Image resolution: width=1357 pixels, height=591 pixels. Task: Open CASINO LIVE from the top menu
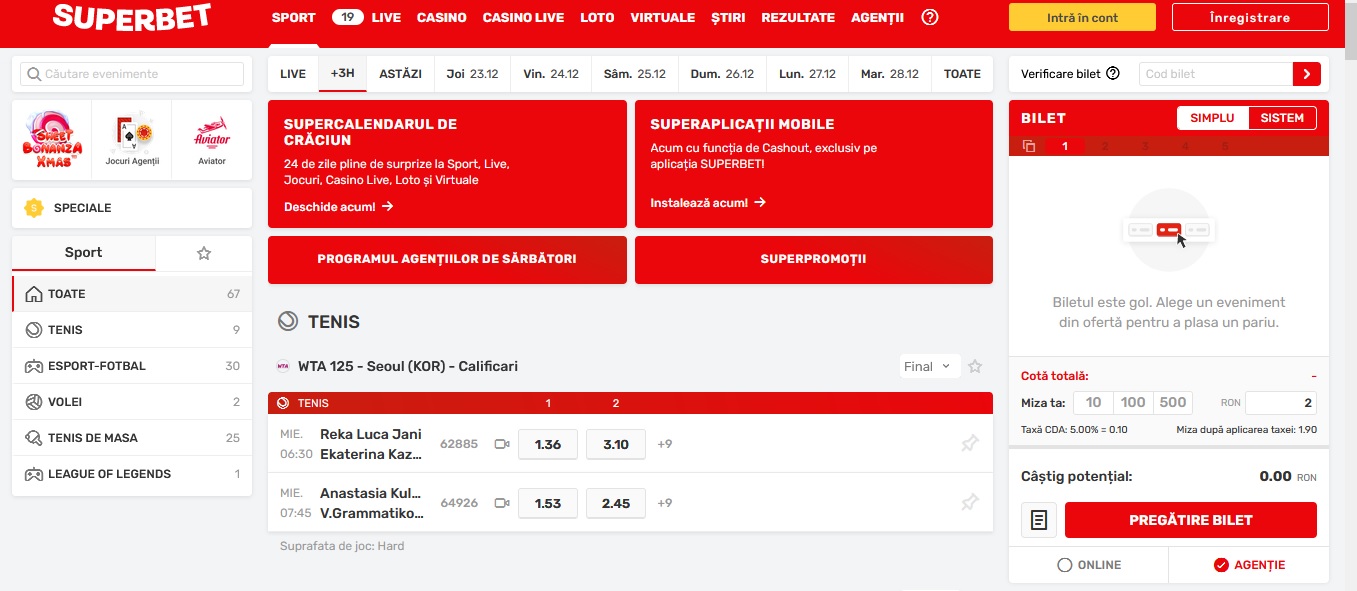click(523, 17)
